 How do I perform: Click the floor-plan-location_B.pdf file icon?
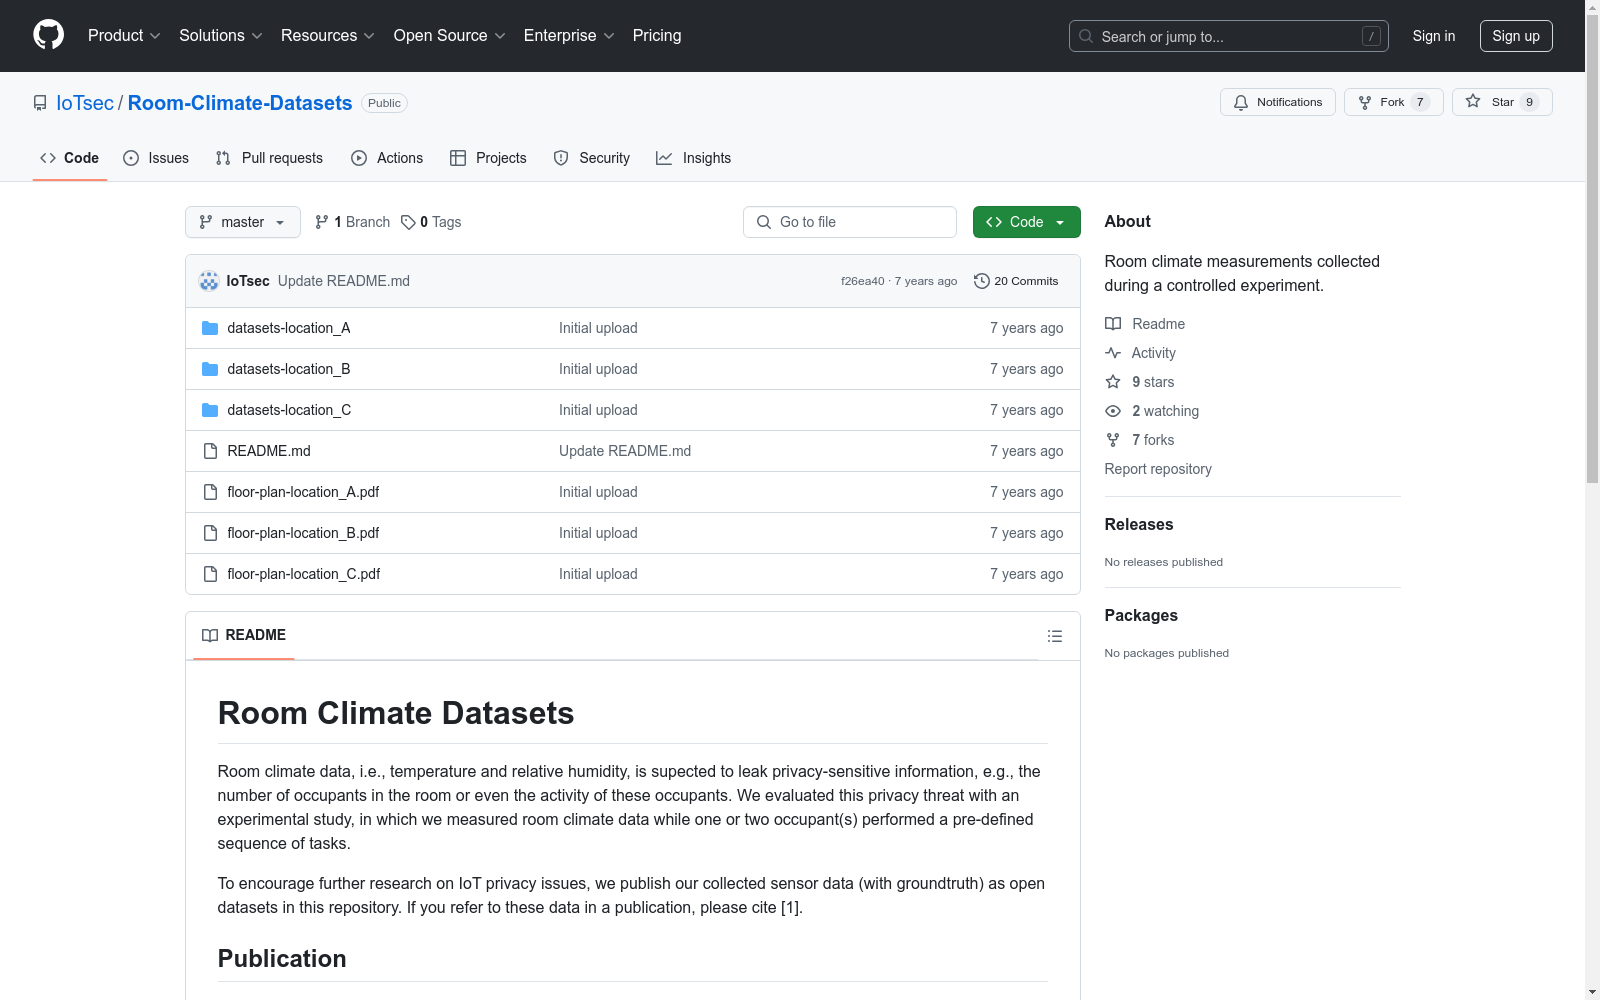[210, 533]
